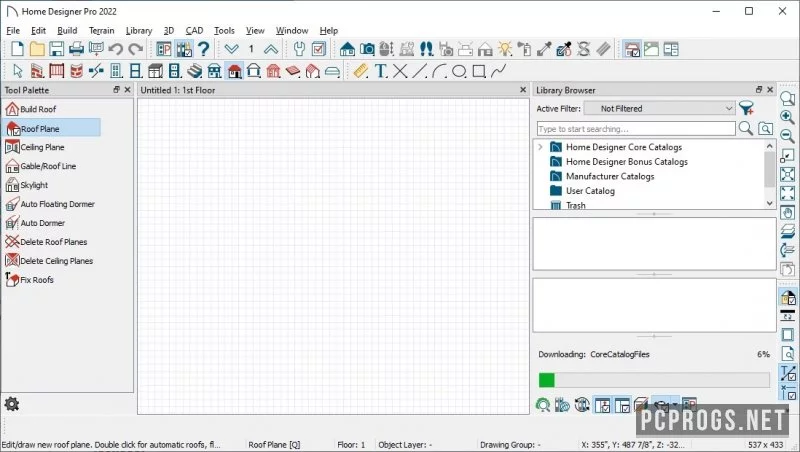
Task: Click the add filter funnel icon
Action: tap(746, 108)
